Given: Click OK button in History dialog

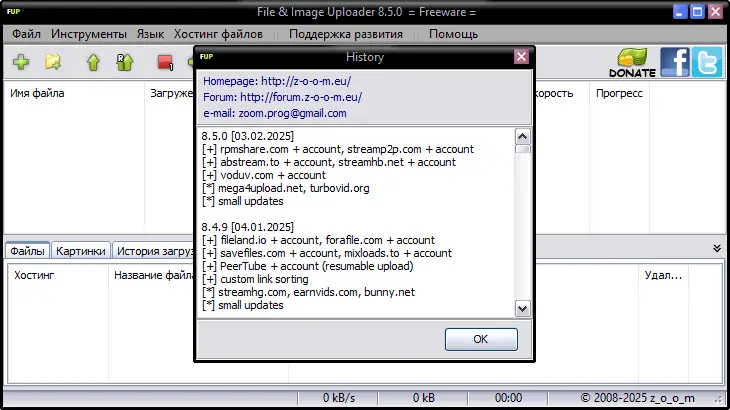Looking at the screenshot, I should click(x=481, y=339).
